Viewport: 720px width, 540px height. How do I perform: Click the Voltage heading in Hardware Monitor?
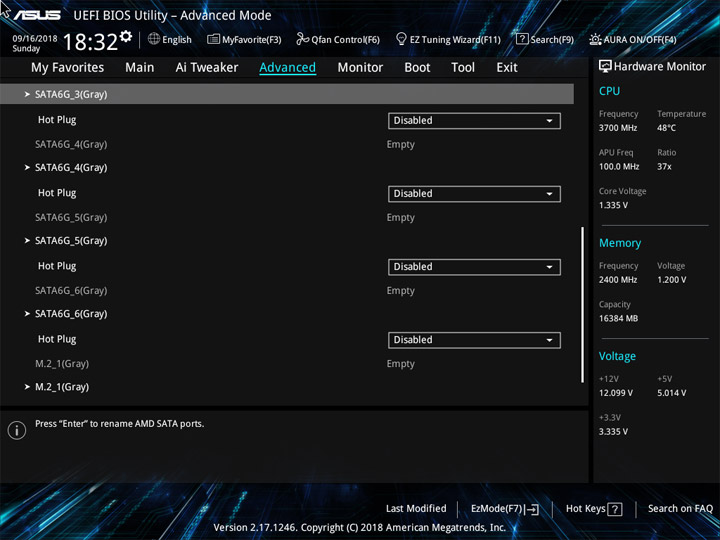pos(617,356)
